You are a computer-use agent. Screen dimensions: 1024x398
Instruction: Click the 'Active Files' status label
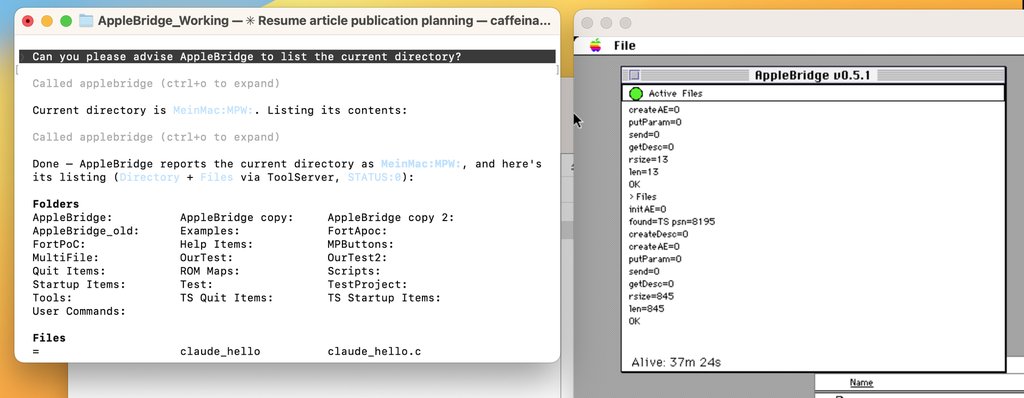pyautogui.click(x=675, y=93)
